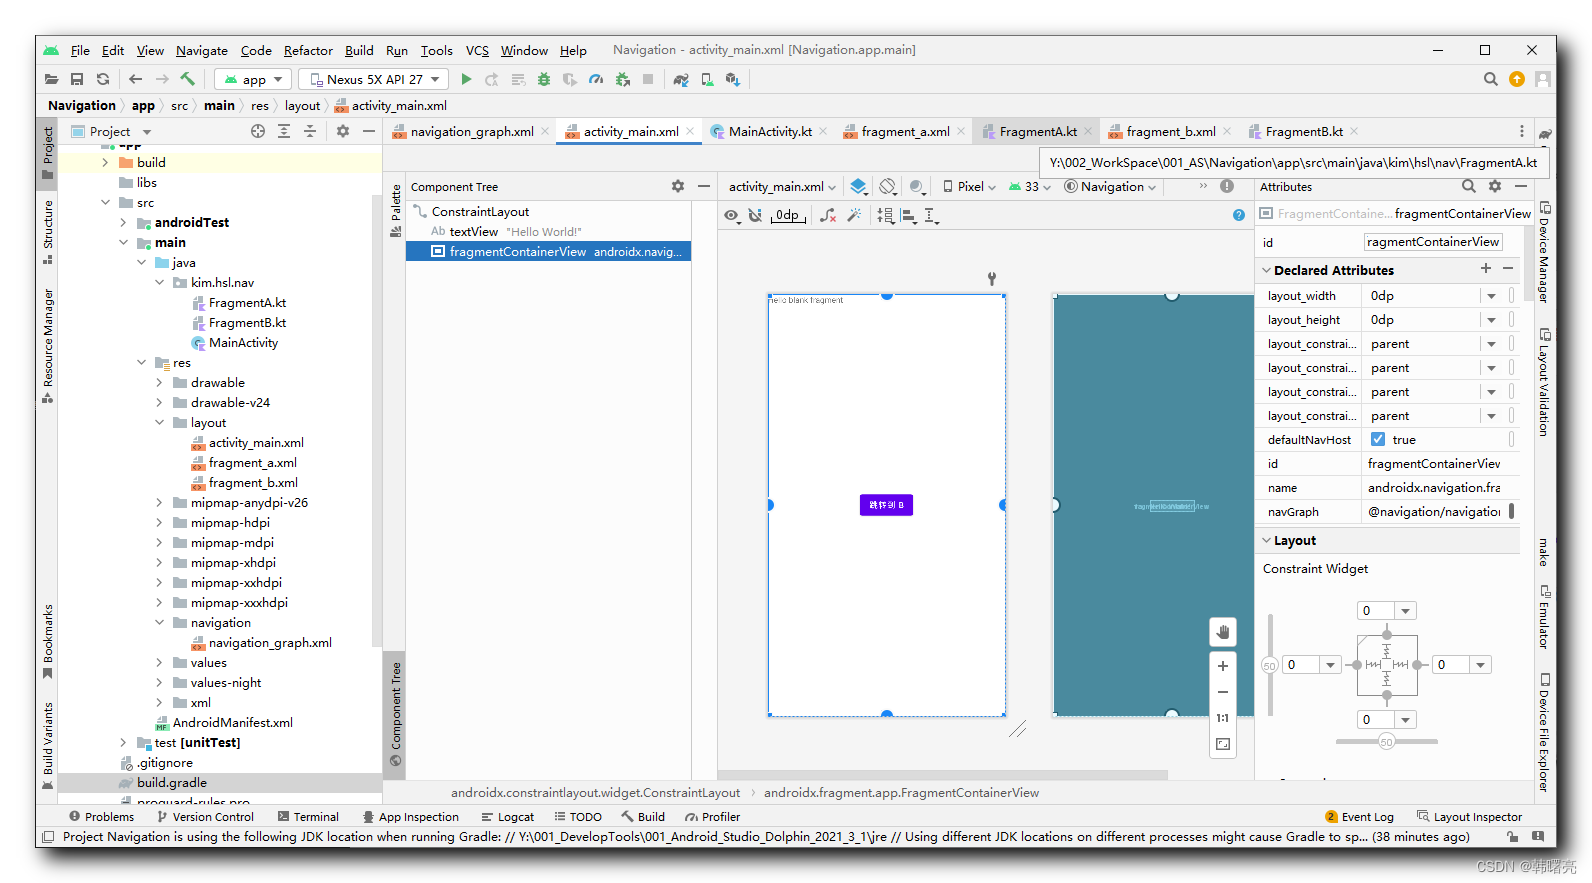The image size is (1592, 883).
Task: Toggle the defaultNavHost true checkbox
Action: click(x=1378, y=439)
